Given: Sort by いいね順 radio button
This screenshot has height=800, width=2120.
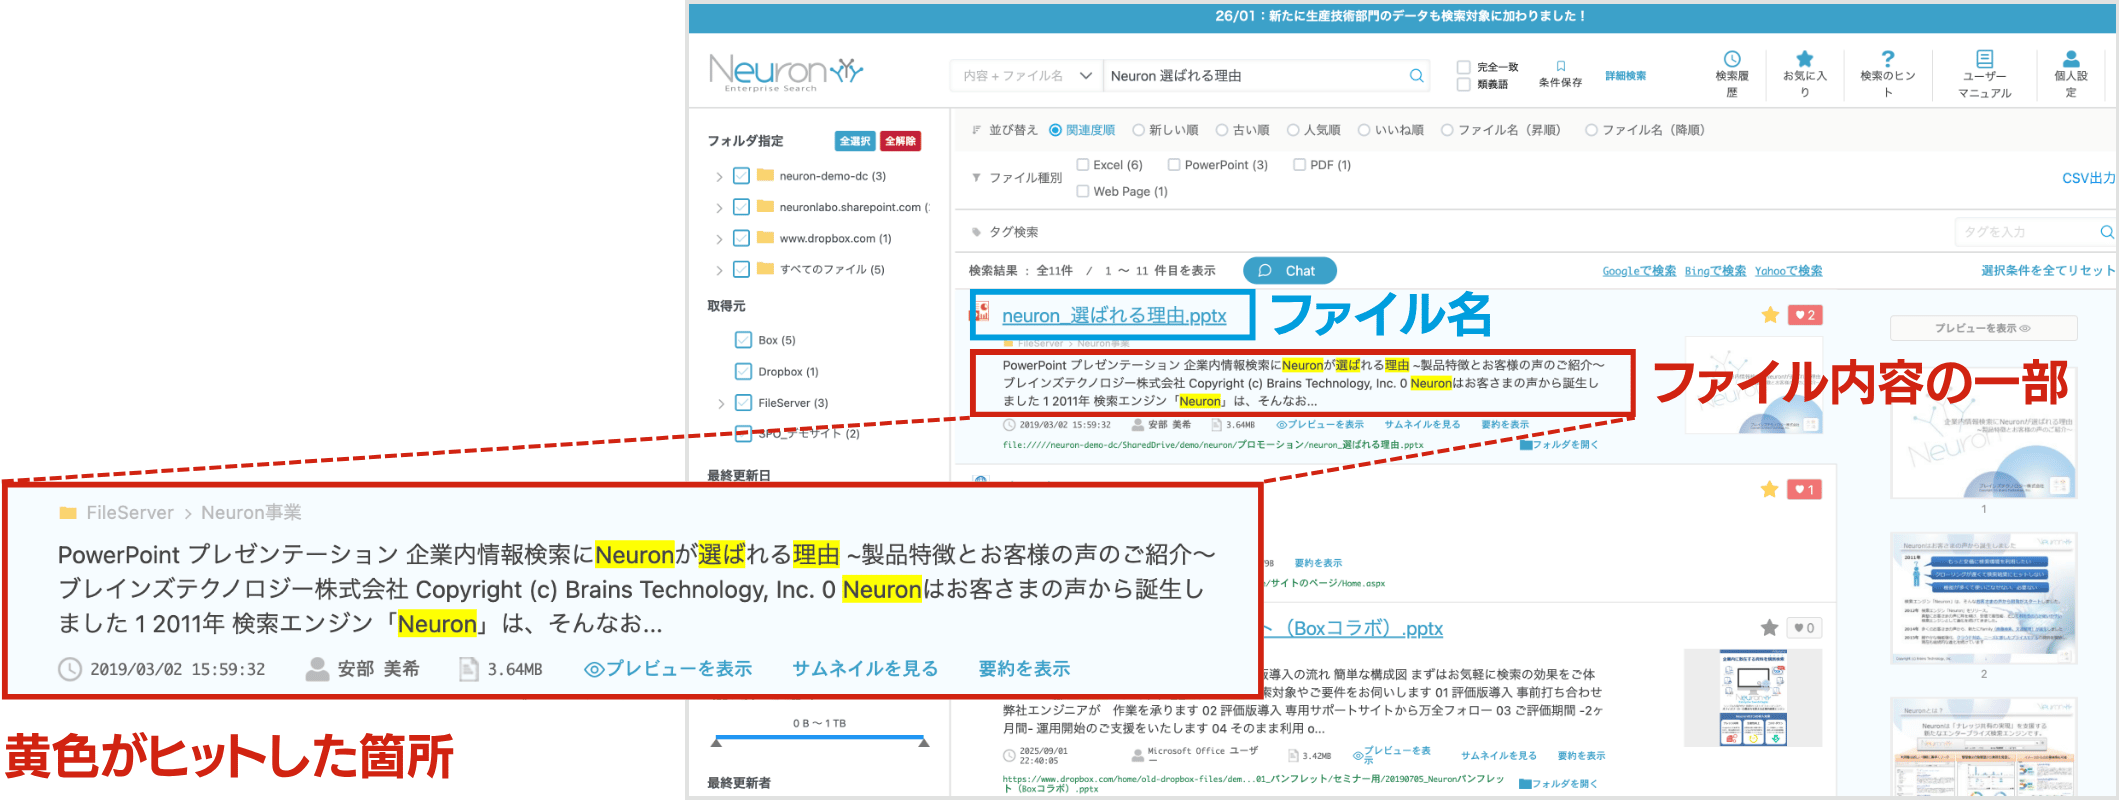Looking at the screenshot, I should (x=1364, y=130).
